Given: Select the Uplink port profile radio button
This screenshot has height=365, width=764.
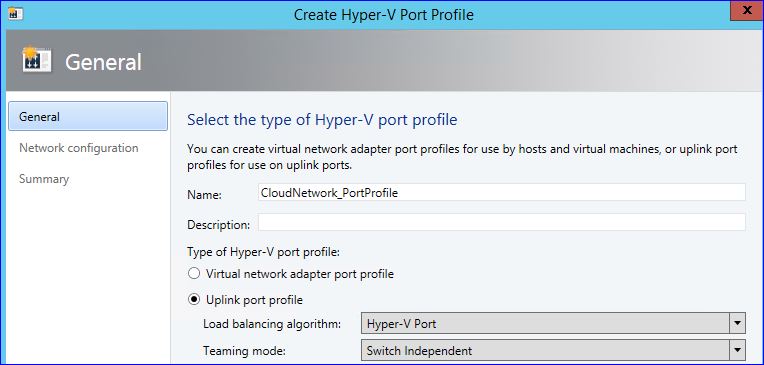Looking at the screenshot, I should click(194, 299).
